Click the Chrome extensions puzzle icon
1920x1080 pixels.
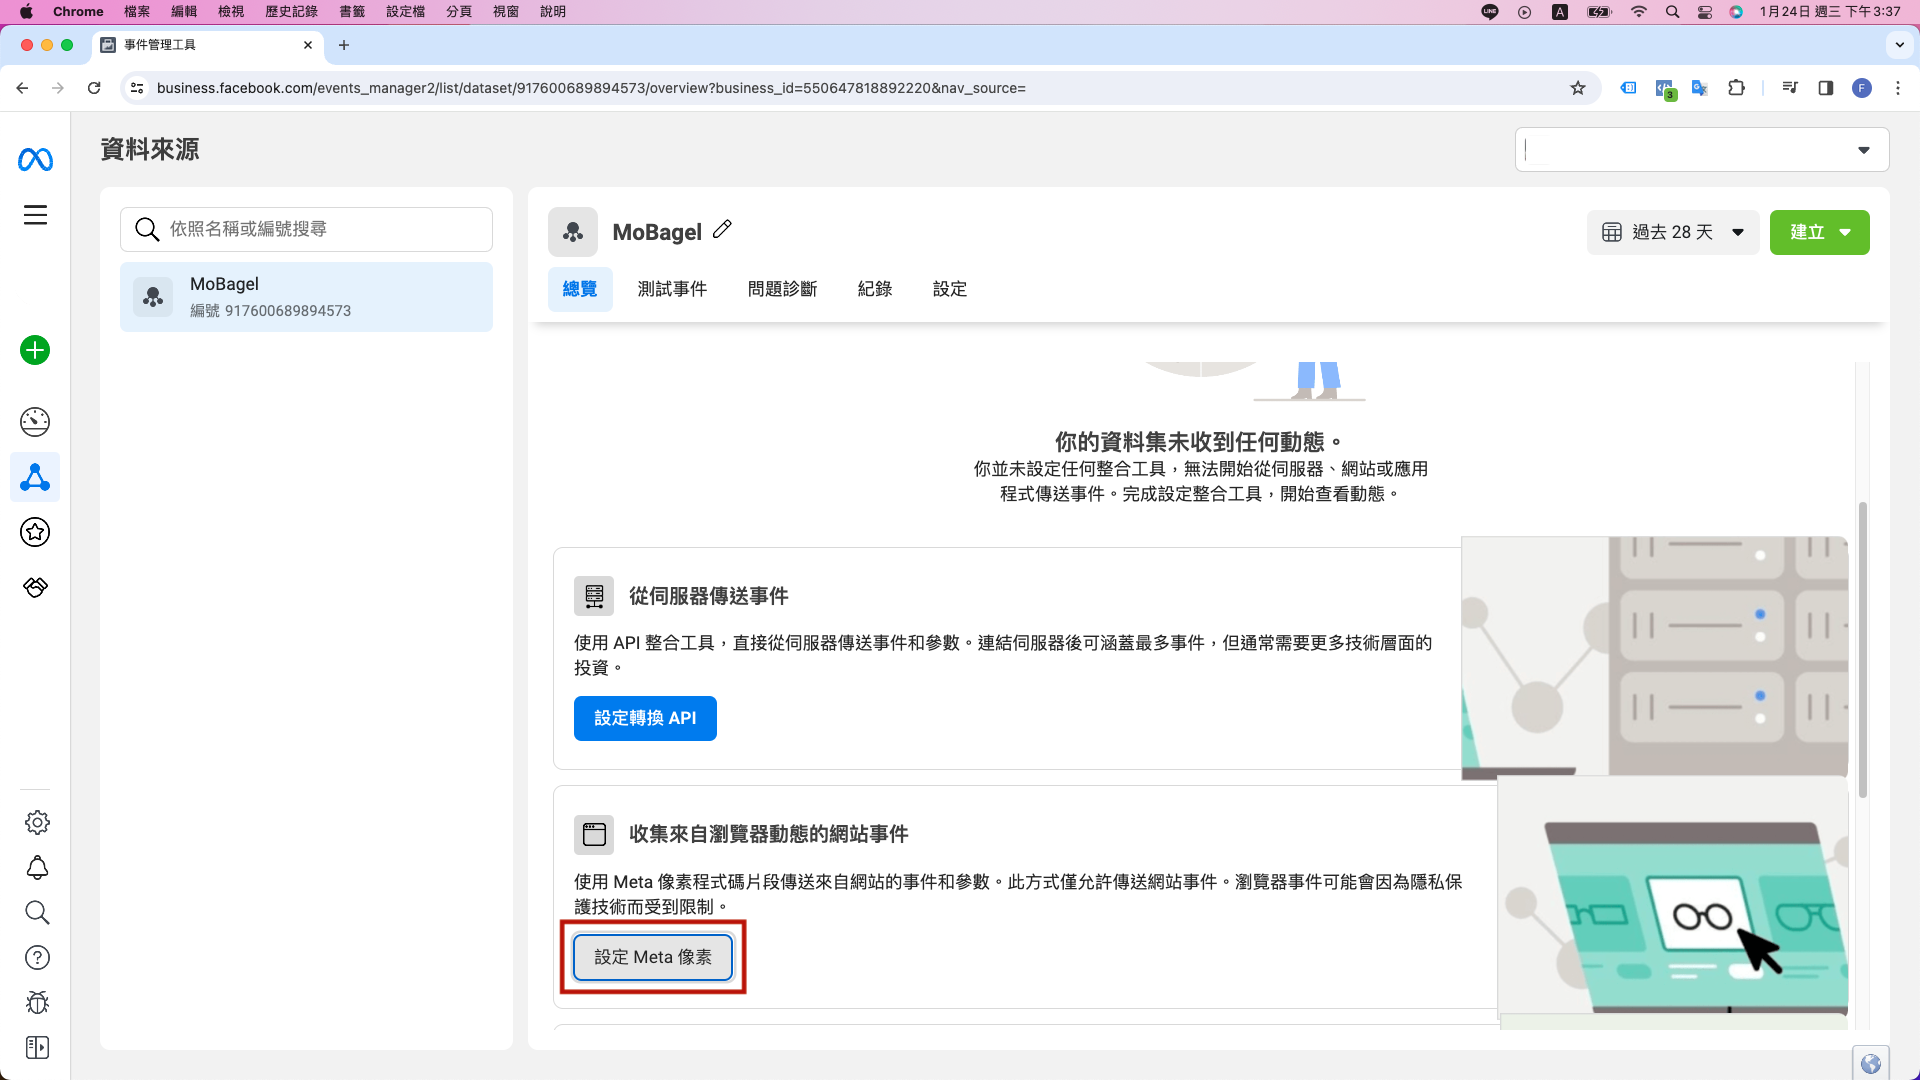click(1736, 88)
